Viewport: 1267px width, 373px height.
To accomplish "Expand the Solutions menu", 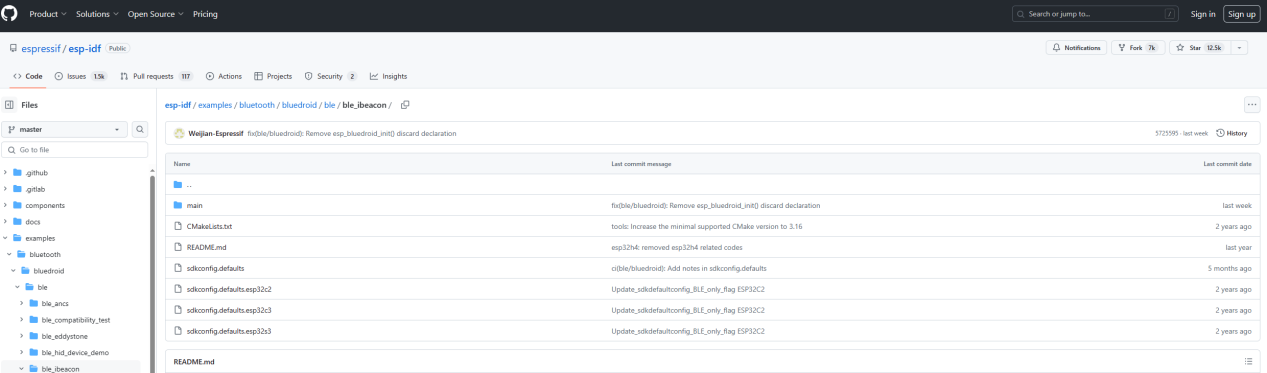I will click(x=97, y=14).
